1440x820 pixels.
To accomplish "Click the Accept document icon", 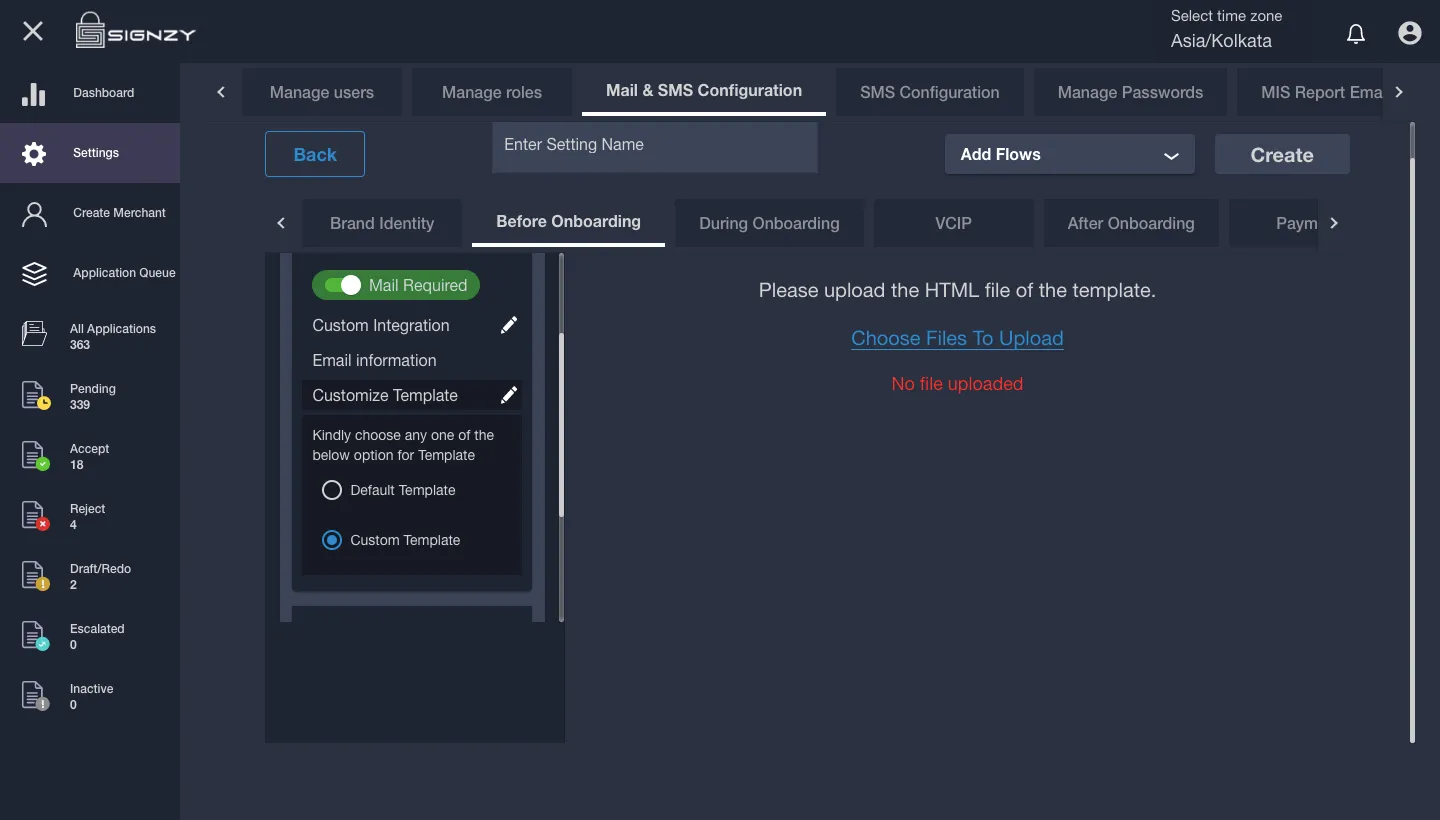I will (x=35, y=455).
